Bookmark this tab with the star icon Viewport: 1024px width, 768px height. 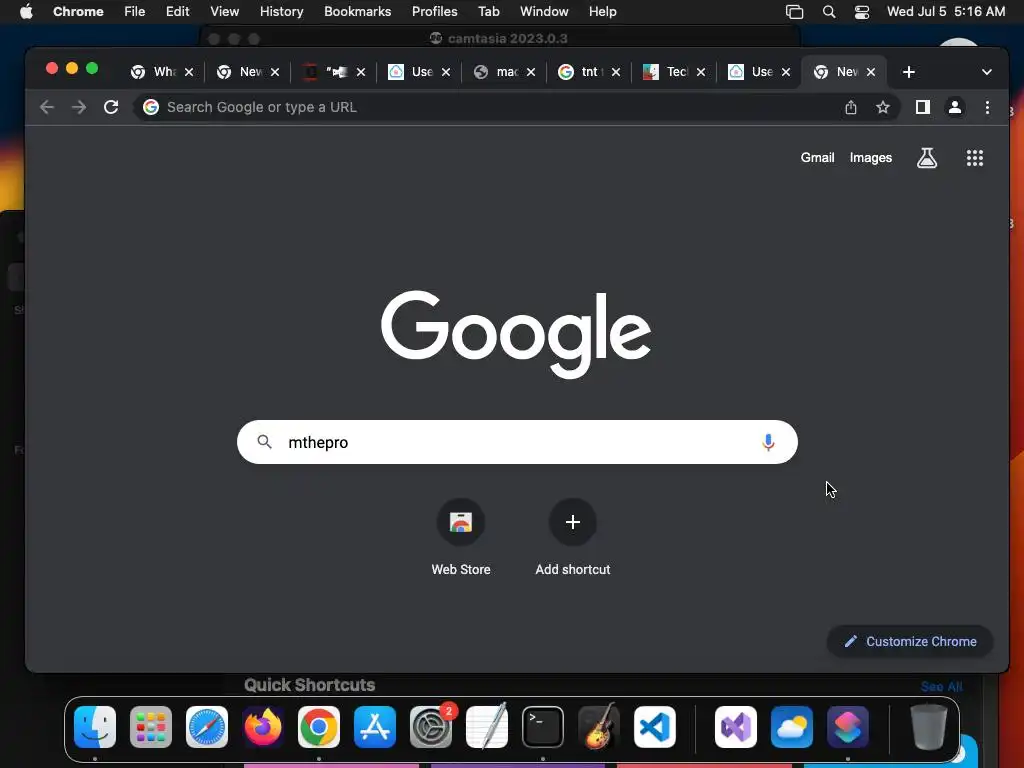(883, 107)
